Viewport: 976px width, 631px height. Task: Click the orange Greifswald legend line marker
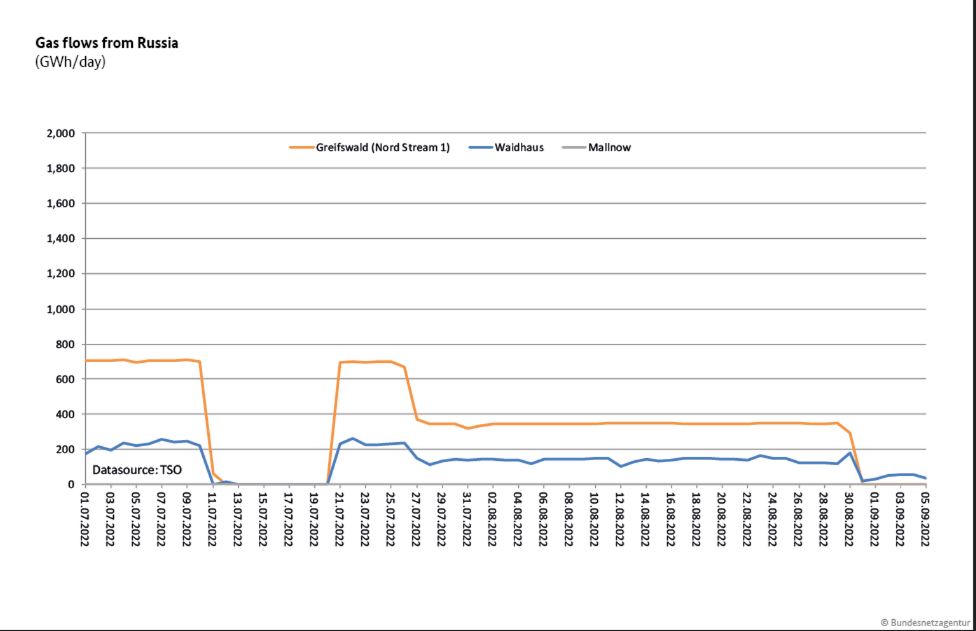[300, 147]
